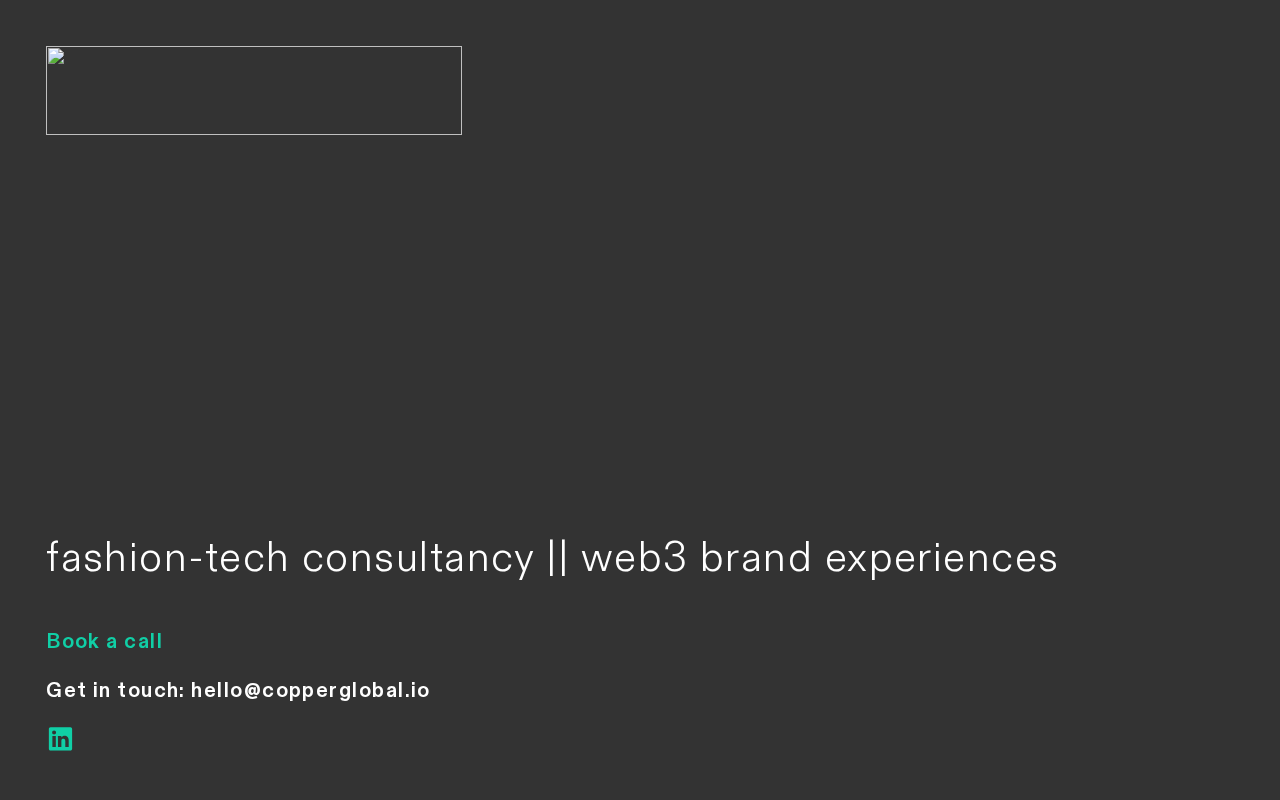This screenshot has width=1280, height=800.
Task: Click the broken-image icon in the logo corner
Action: [56, 56]
